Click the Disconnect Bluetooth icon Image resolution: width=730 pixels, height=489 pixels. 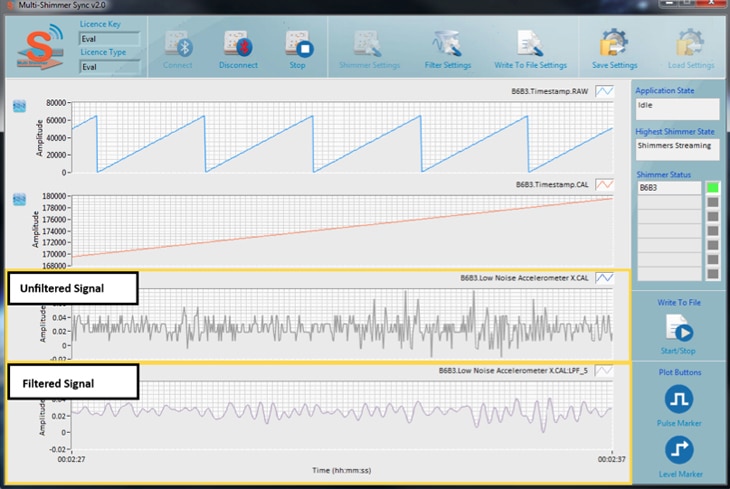click(x=238, y=44)
